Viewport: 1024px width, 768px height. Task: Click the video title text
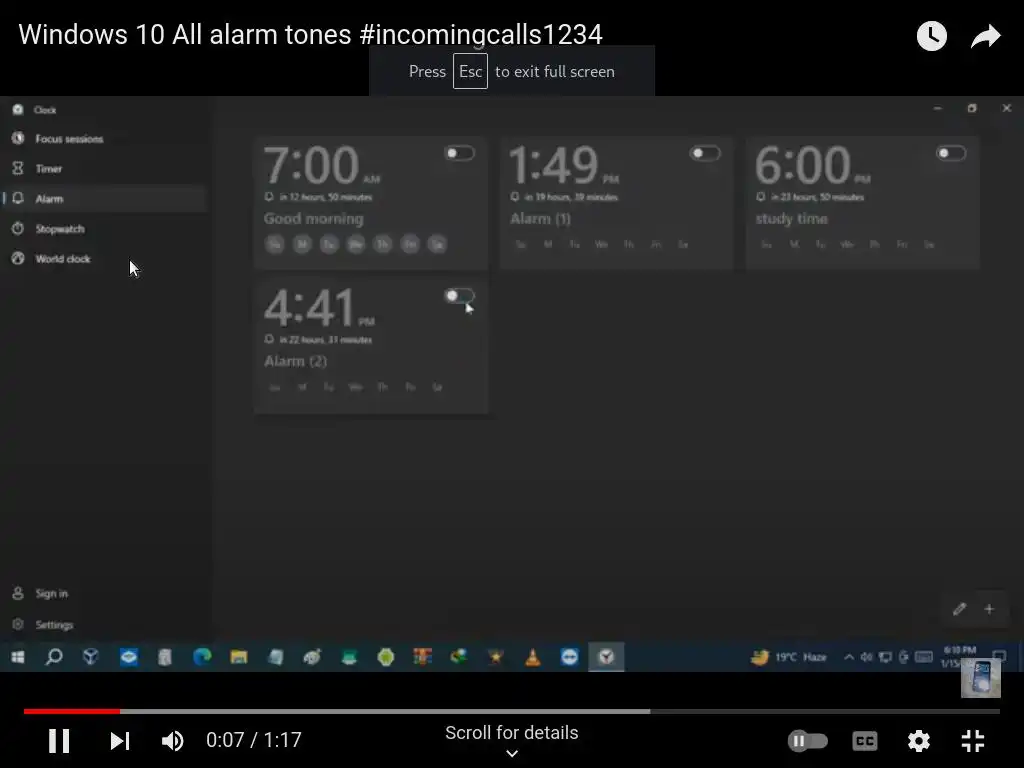[310, 35]
